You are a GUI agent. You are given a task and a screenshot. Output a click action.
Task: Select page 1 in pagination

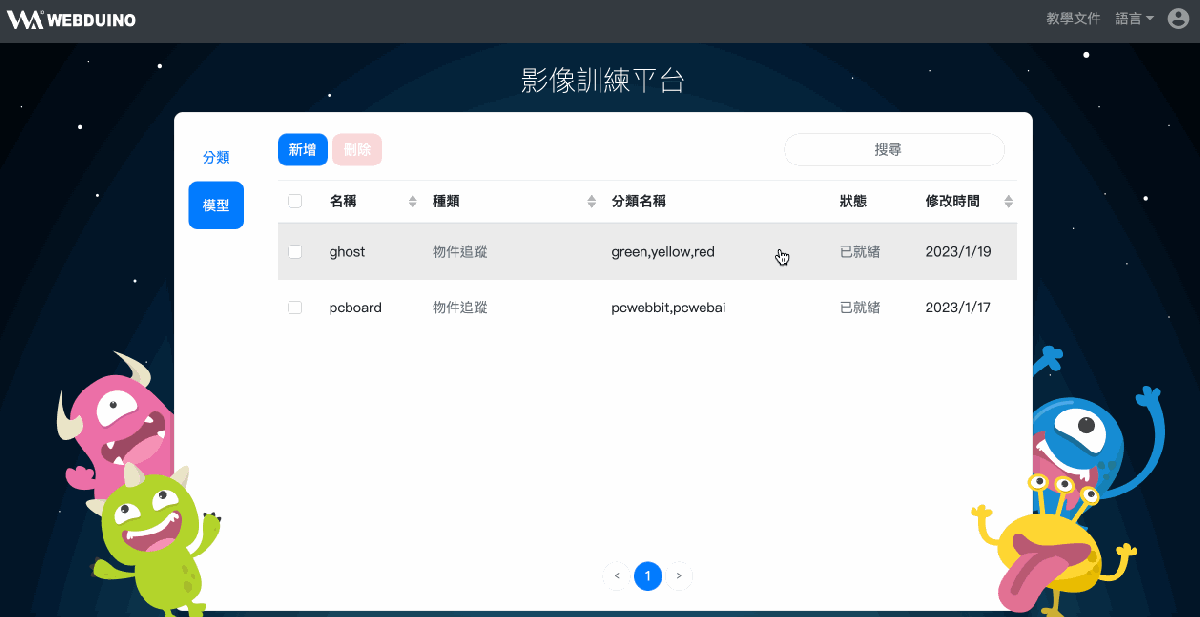pyautogui.click(x=648, y=576)
